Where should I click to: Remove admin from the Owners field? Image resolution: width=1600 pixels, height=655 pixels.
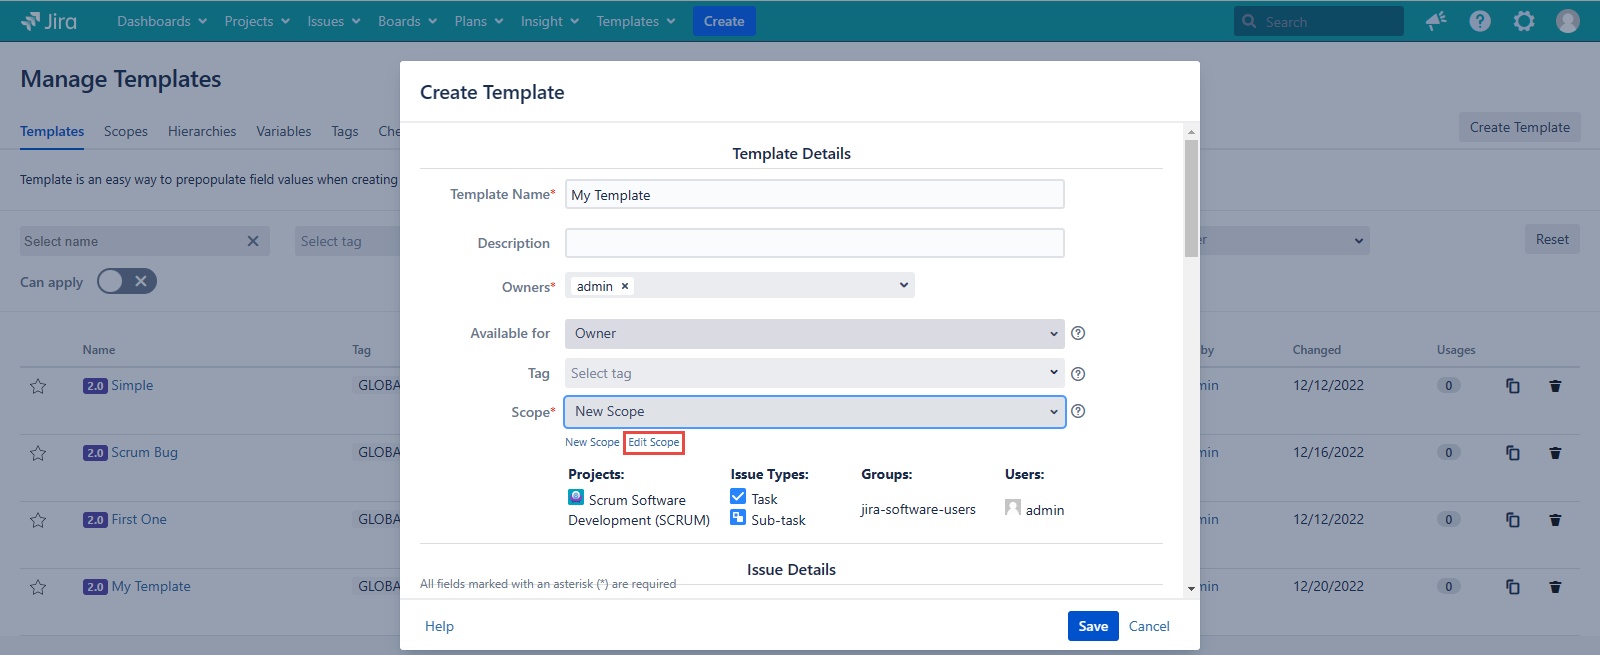(625, 286)
